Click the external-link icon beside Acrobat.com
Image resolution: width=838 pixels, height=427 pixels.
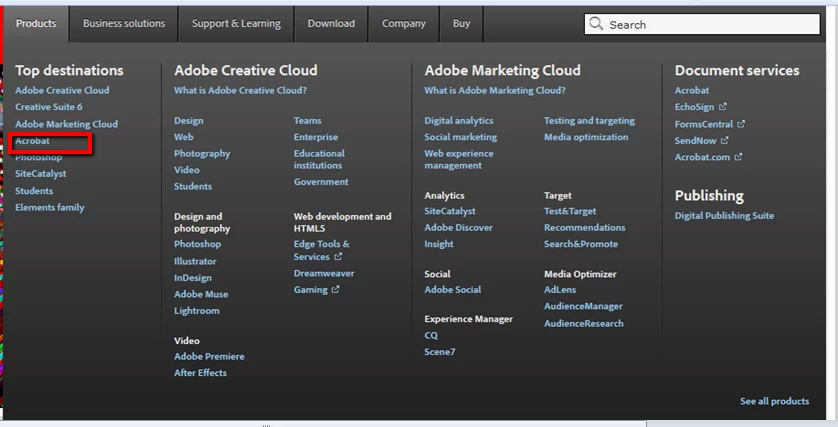pyautogui.click(x=738, y=157)
